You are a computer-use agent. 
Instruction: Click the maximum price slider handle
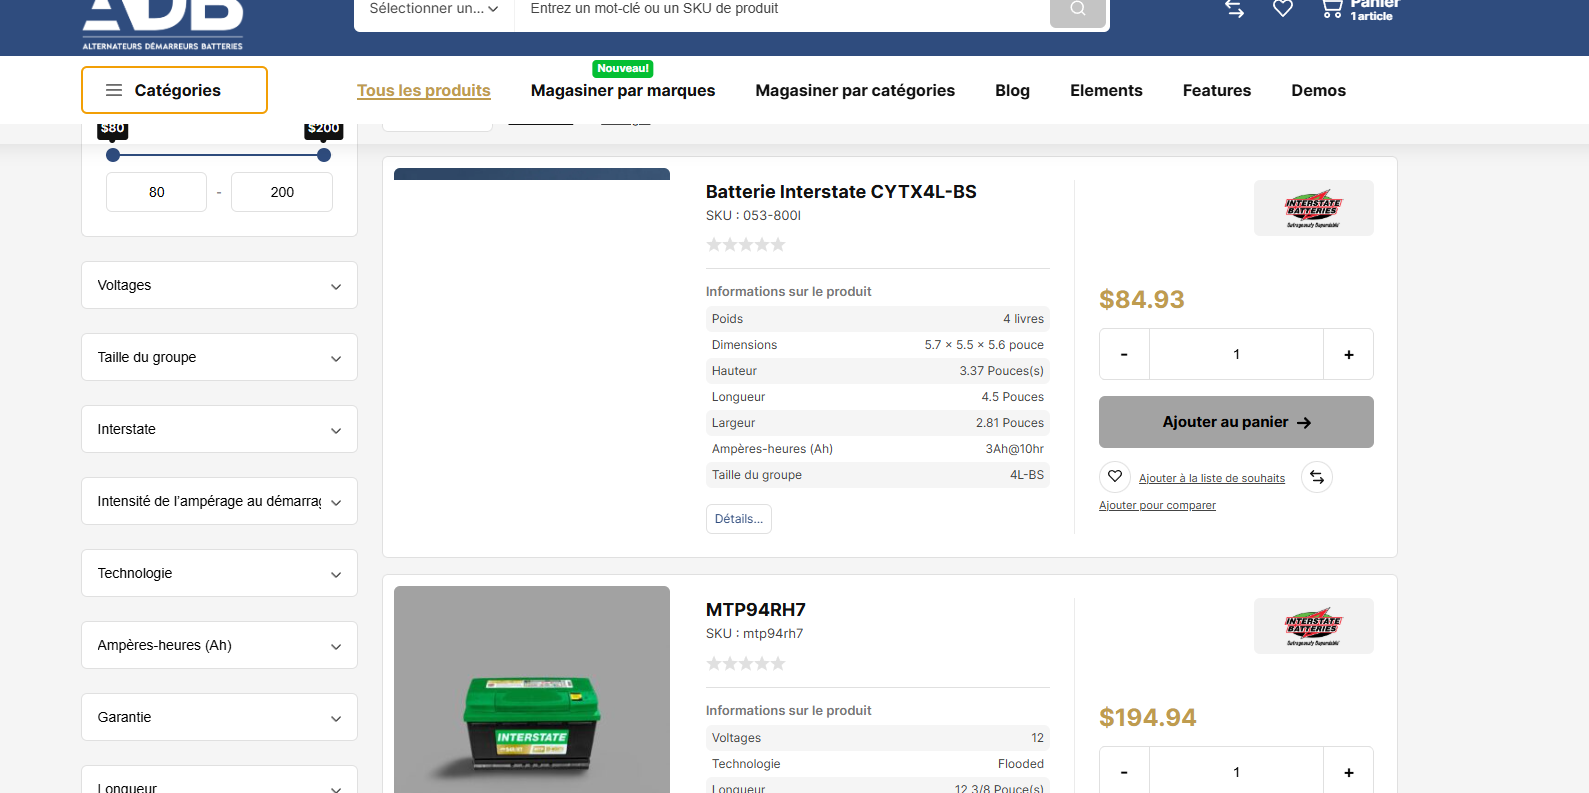[324, 155]
